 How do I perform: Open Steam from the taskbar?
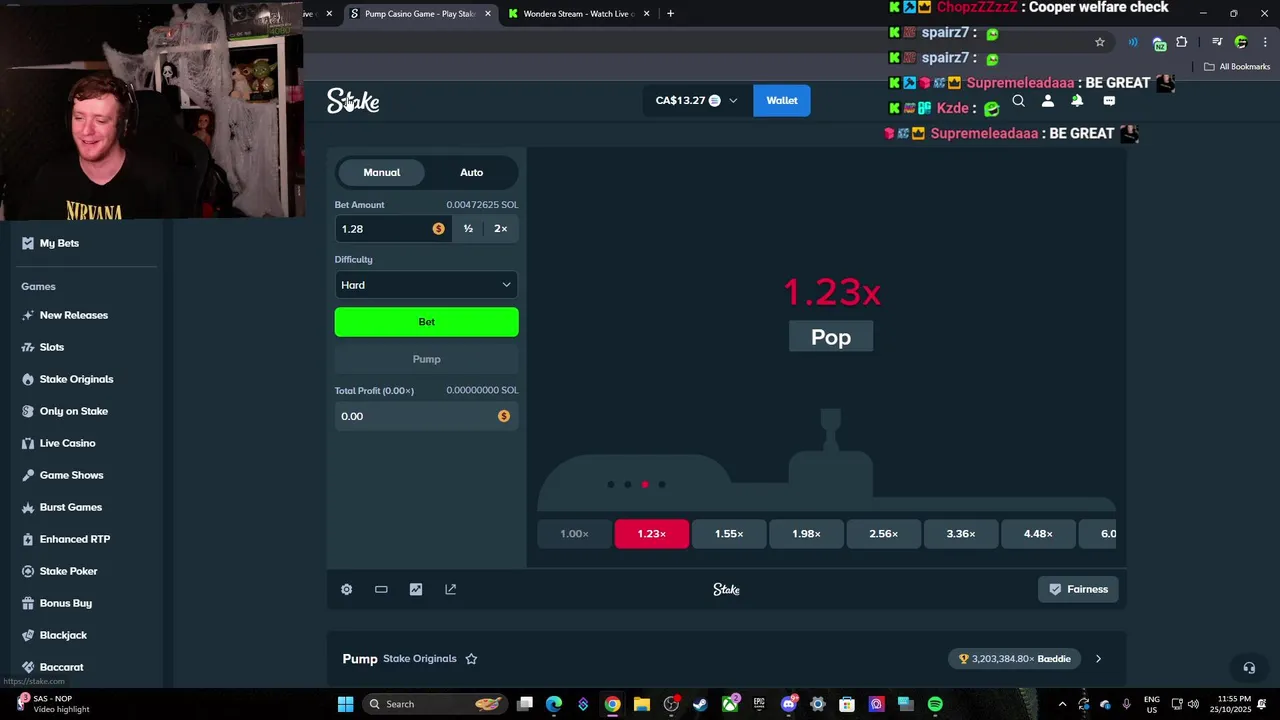tap(700, 704)
